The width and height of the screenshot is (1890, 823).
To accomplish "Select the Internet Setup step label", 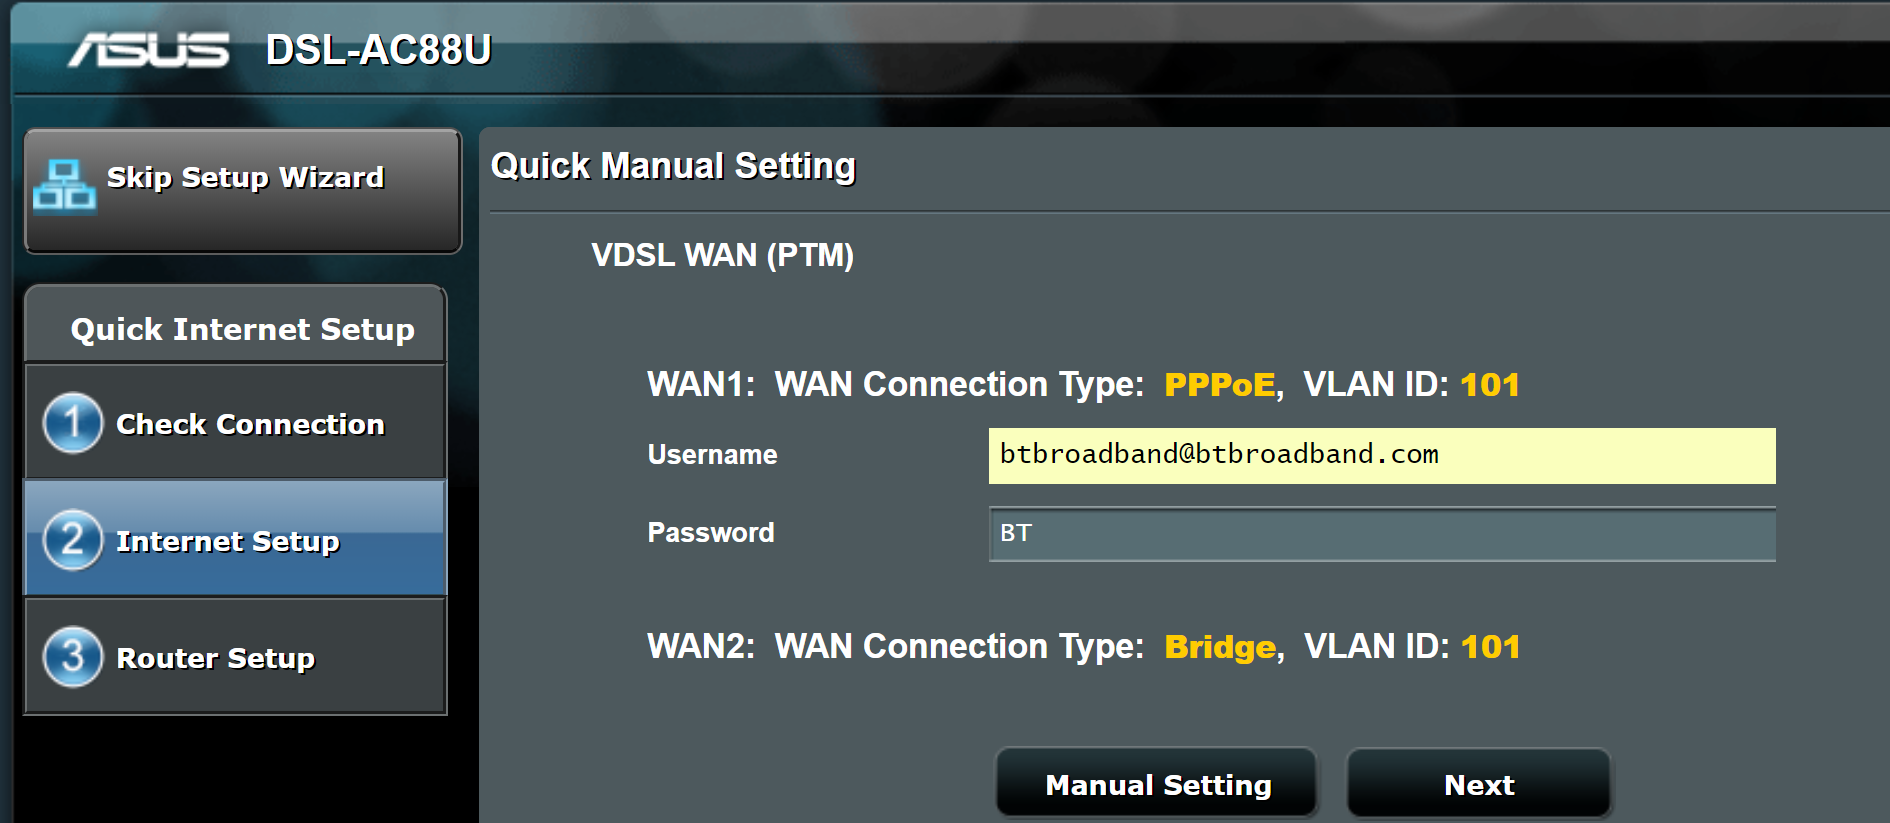I will pos(228,542).
